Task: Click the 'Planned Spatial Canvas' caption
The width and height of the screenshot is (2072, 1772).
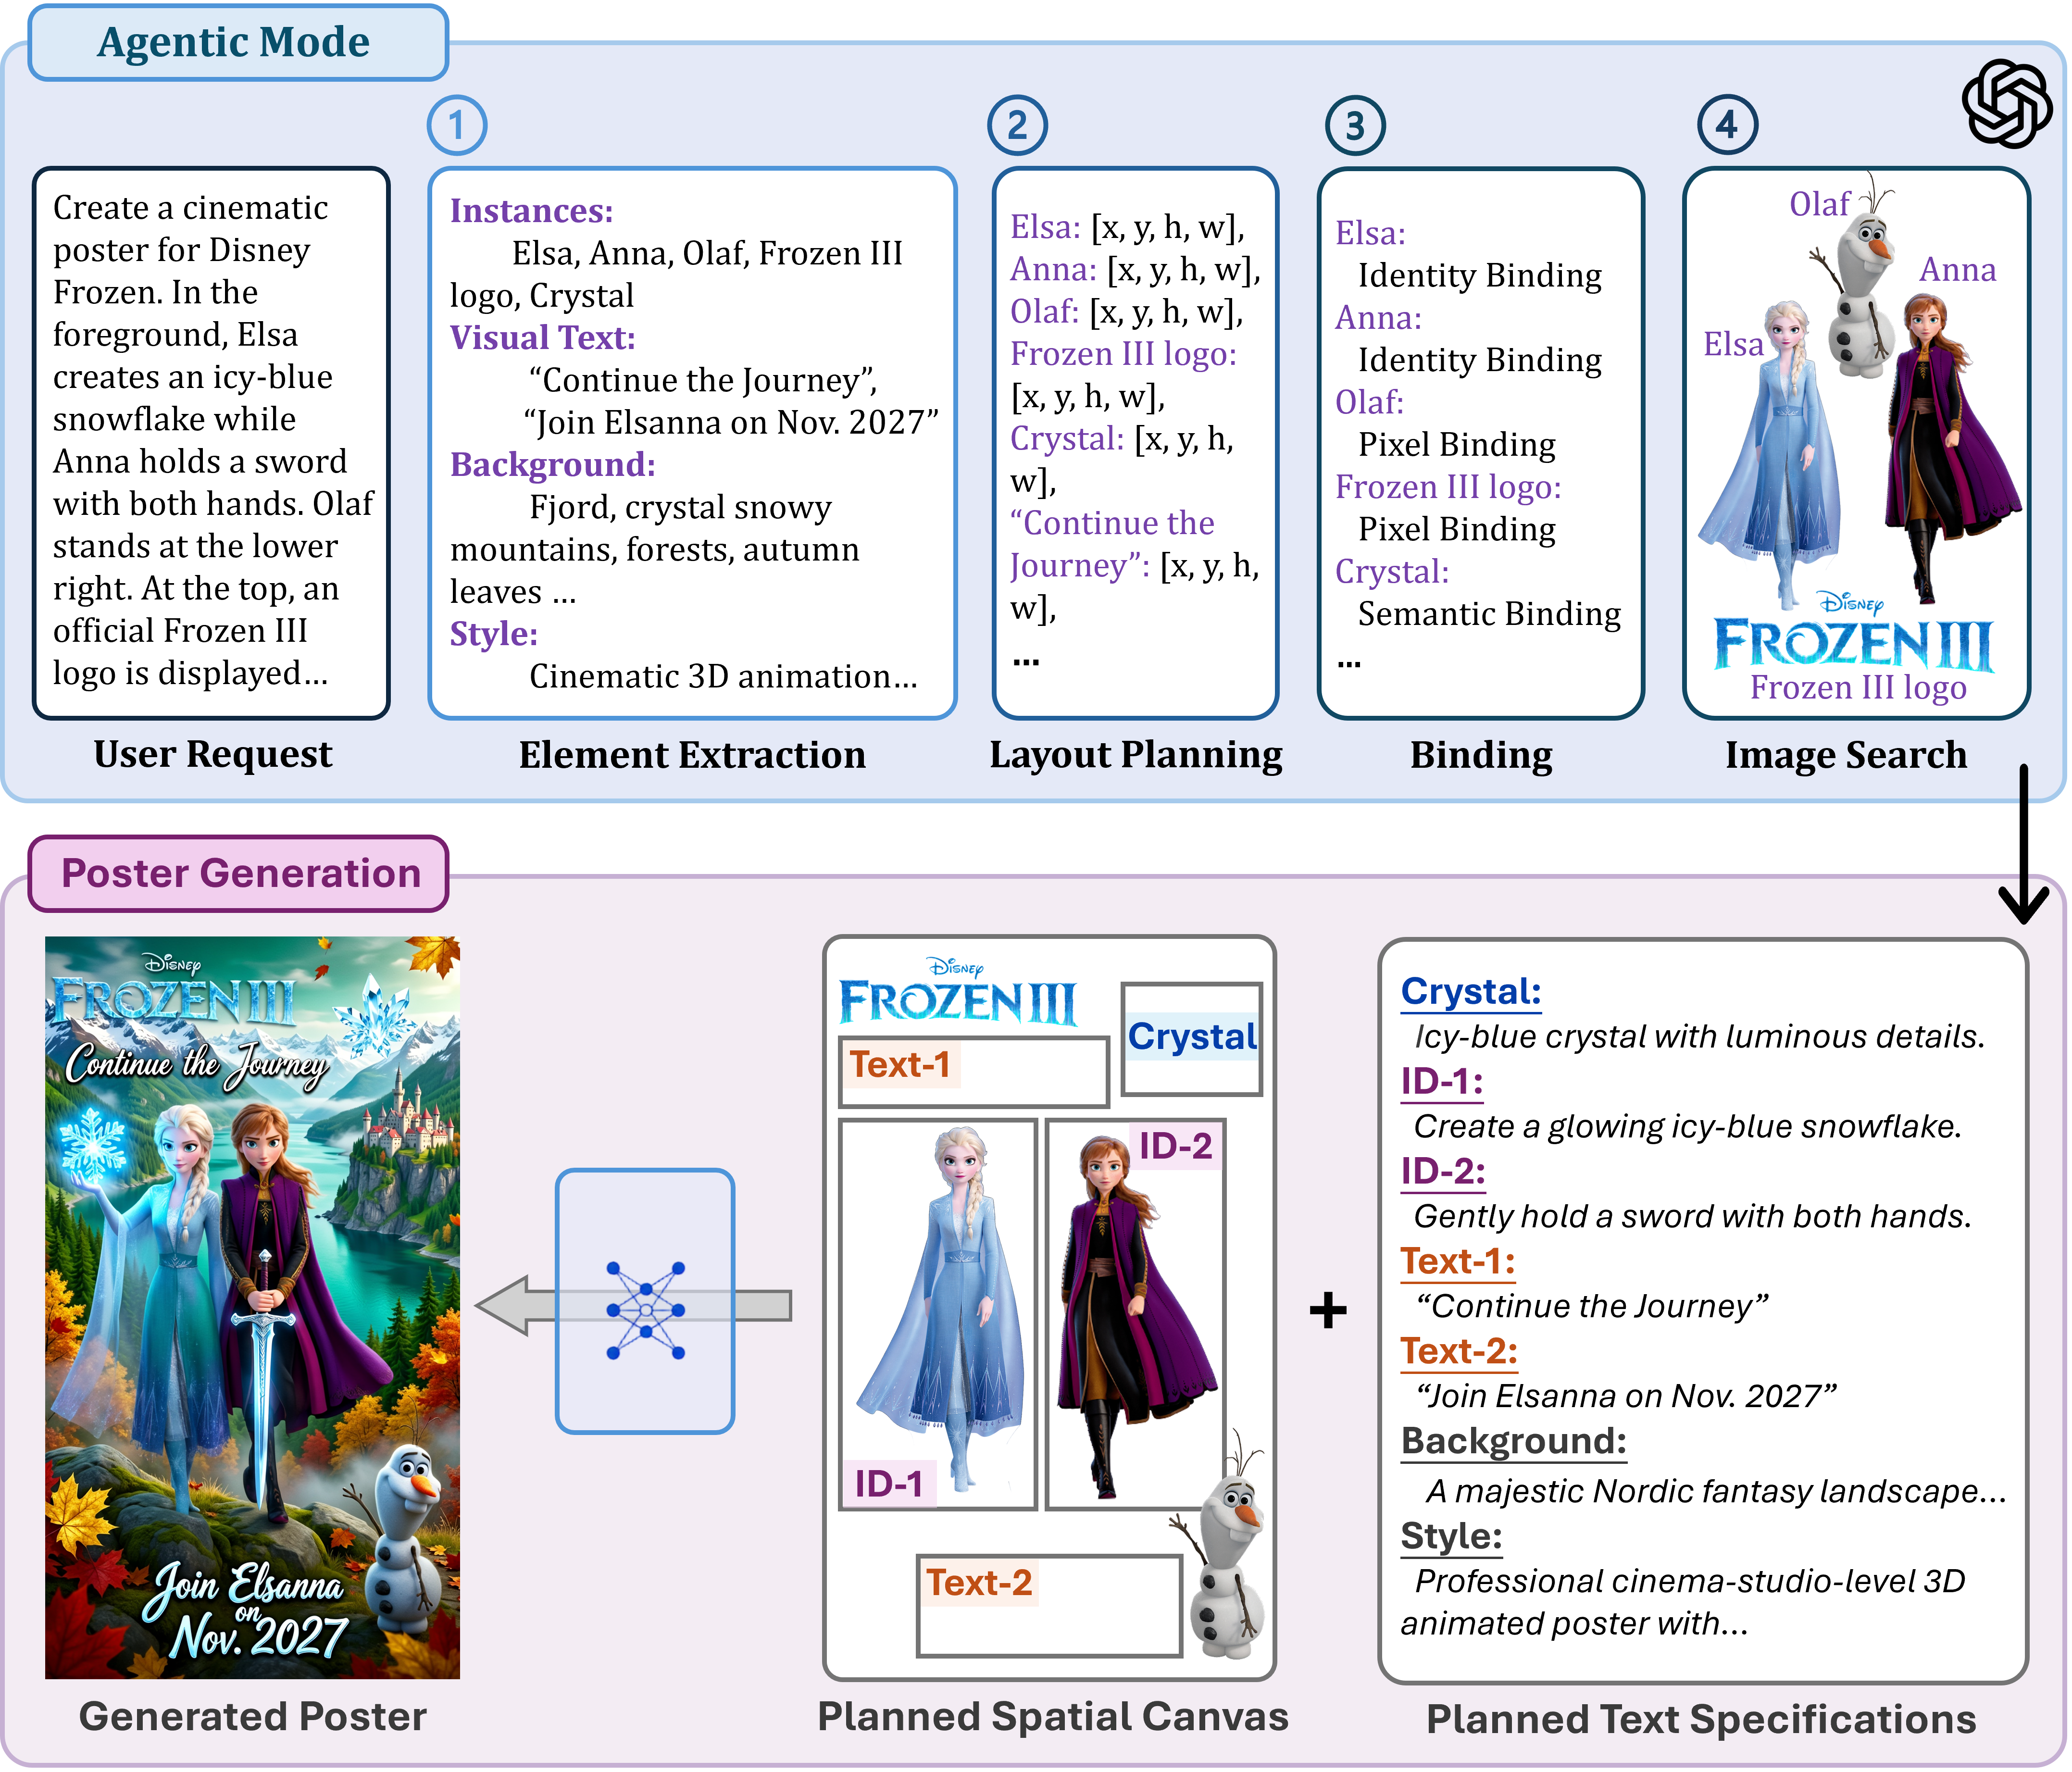Action: click(1053, 1717)
